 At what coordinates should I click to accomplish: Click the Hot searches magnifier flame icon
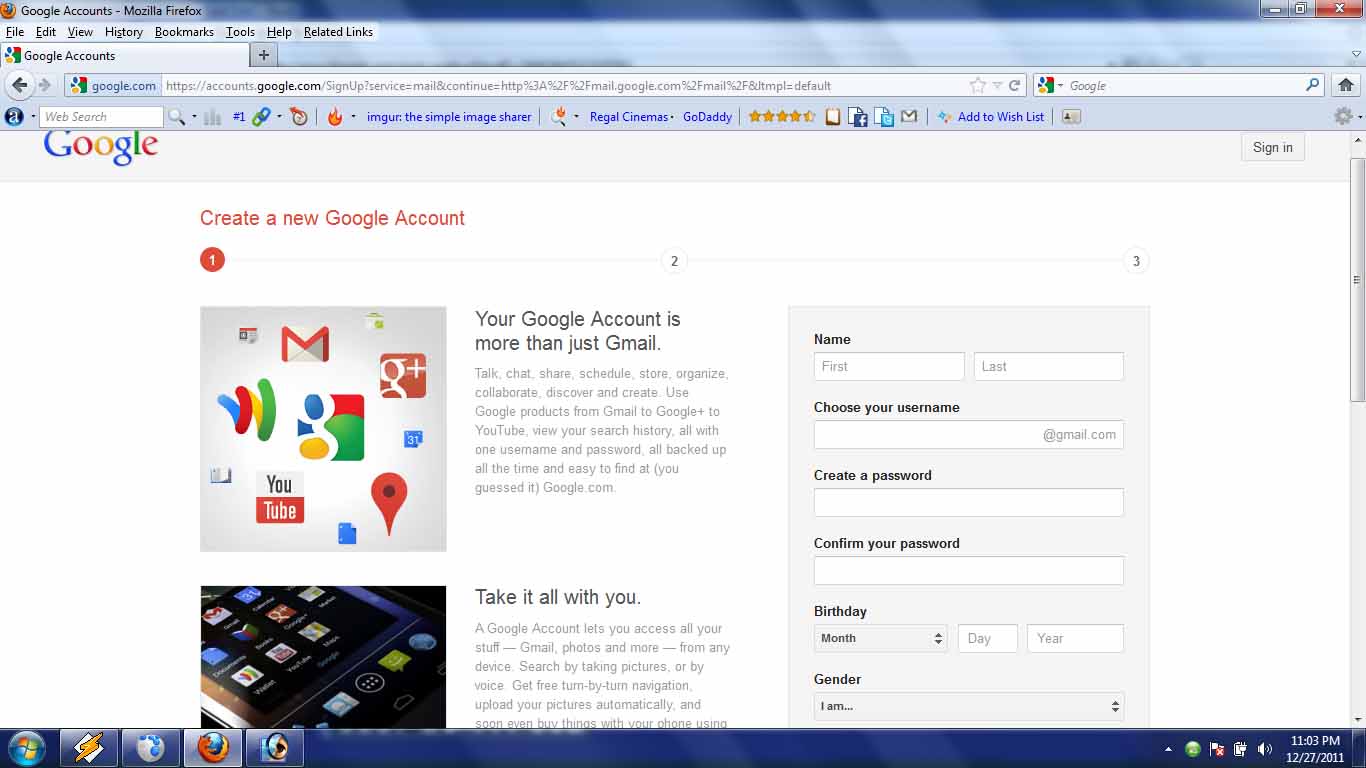559,117
